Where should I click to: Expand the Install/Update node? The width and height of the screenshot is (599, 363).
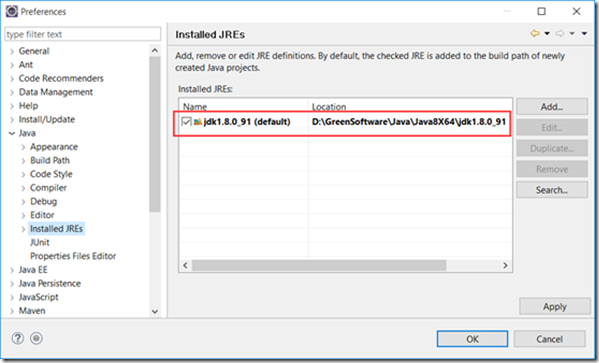(12, 120)
